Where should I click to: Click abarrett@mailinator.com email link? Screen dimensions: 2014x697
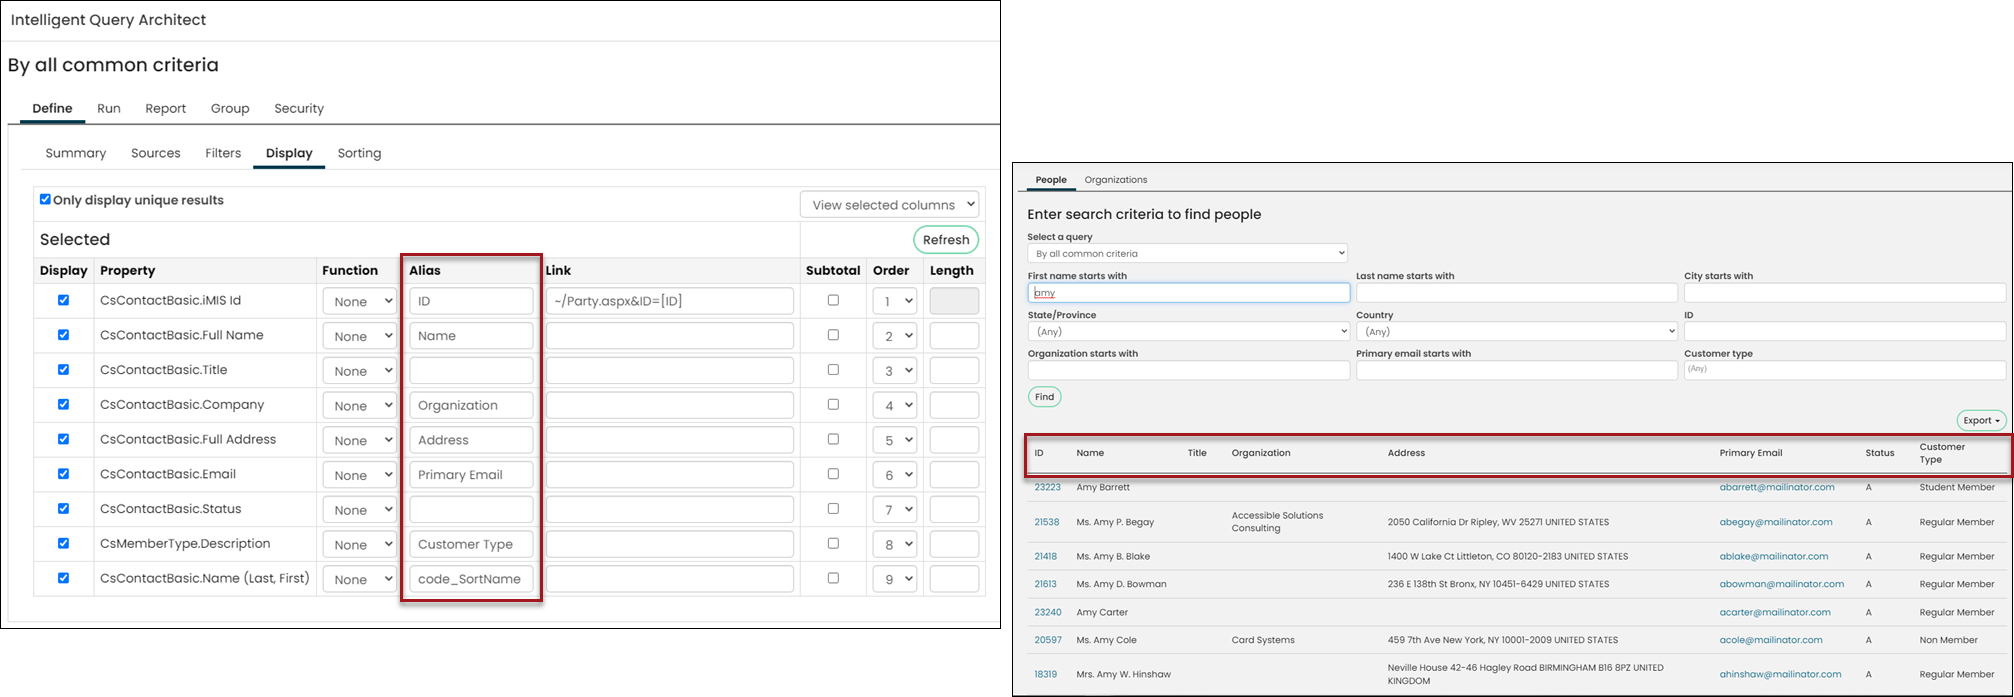(x=1777, y=487)
